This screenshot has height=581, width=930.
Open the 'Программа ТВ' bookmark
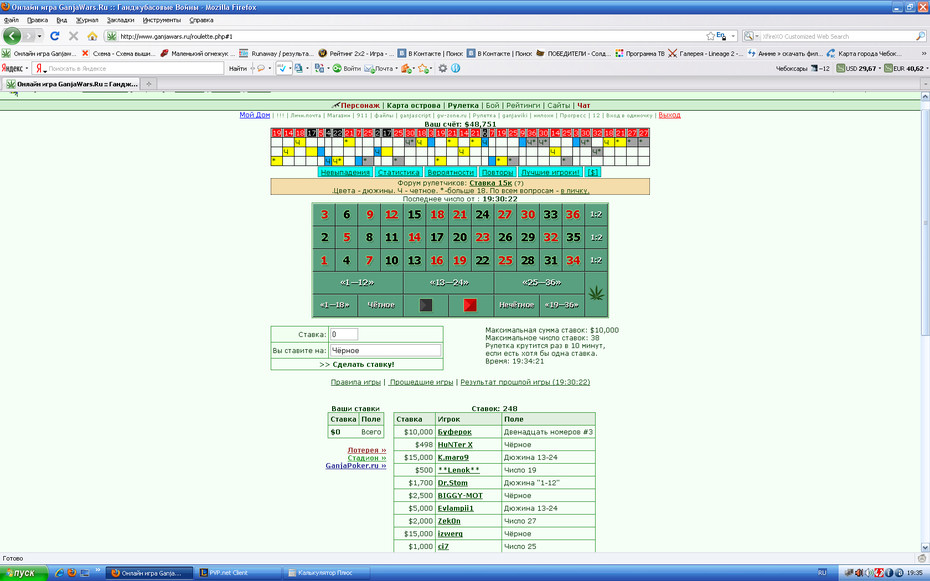(640, 53)
